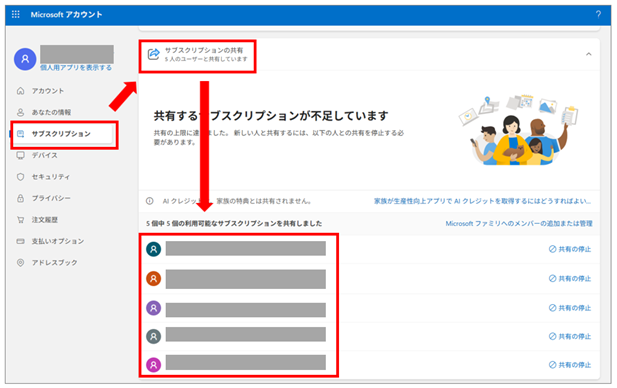This screenshot has width=617, height=388.
Task: Open Microsoft ファミリへのメンバーの追加または管理 link
Action: click(519, 224)
